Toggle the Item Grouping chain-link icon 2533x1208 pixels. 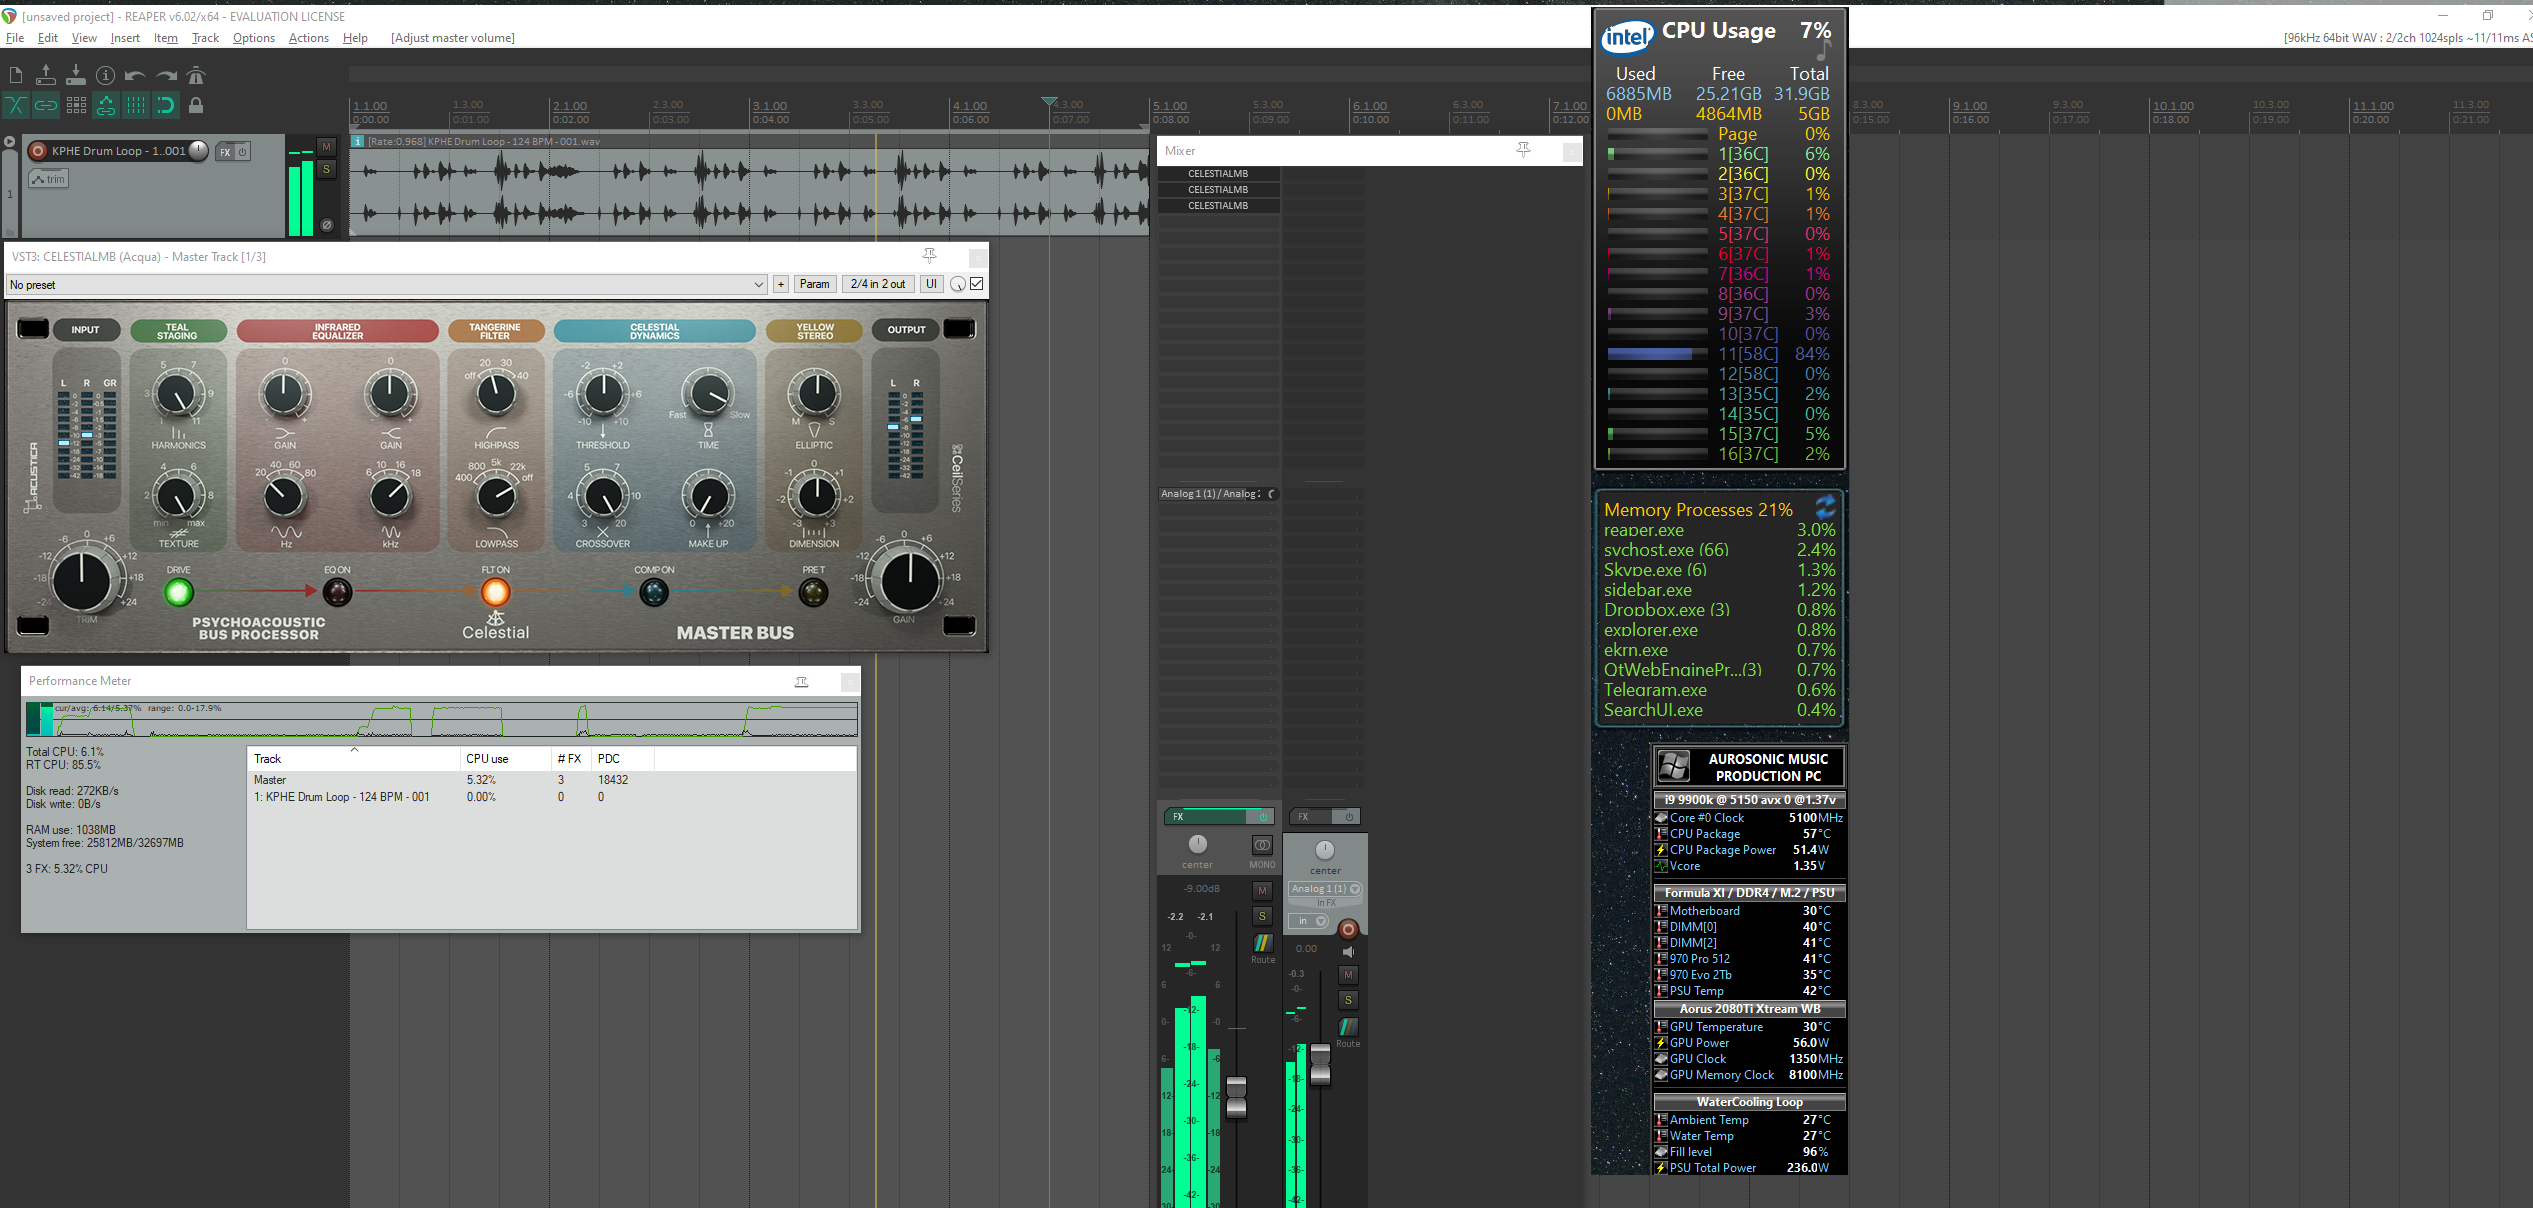click(x=45, y=105)
